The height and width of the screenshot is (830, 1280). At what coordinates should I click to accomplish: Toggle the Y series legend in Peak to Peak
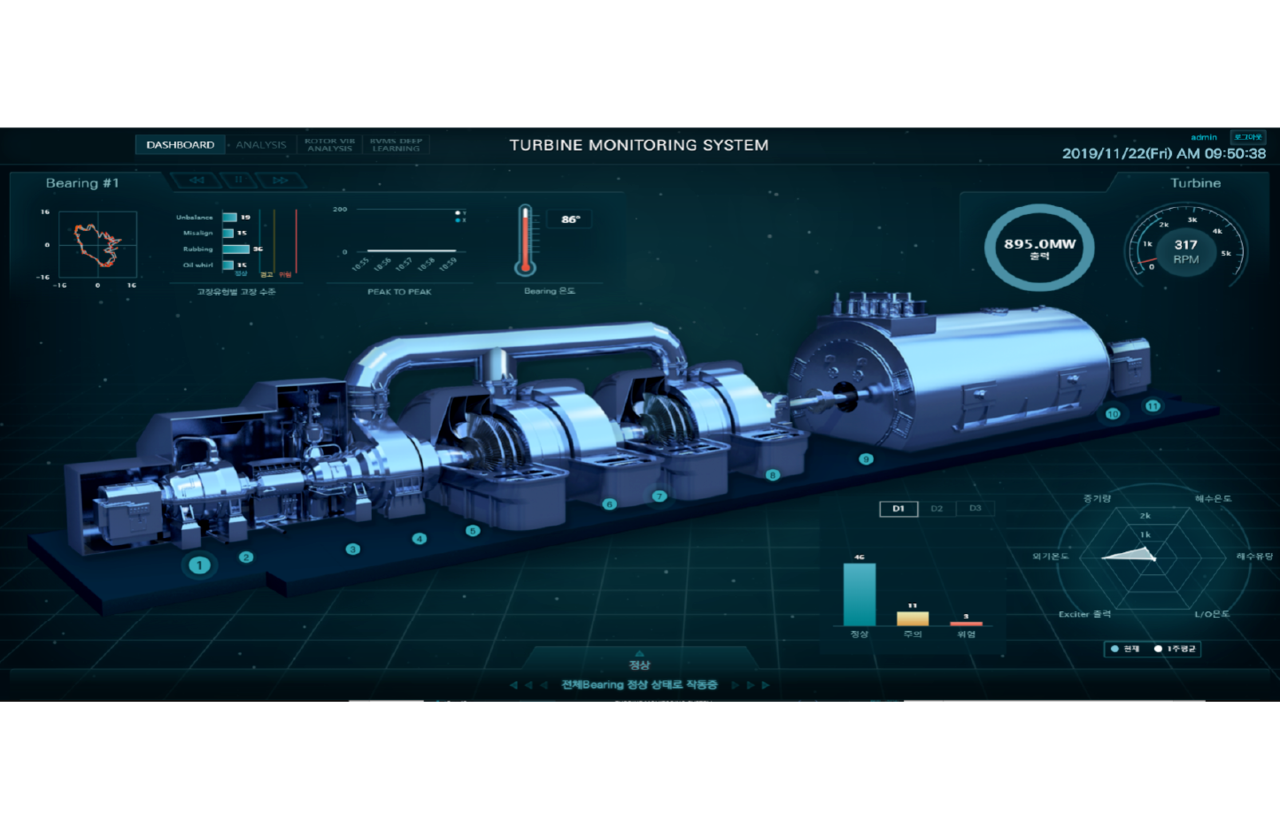(460, 213)
